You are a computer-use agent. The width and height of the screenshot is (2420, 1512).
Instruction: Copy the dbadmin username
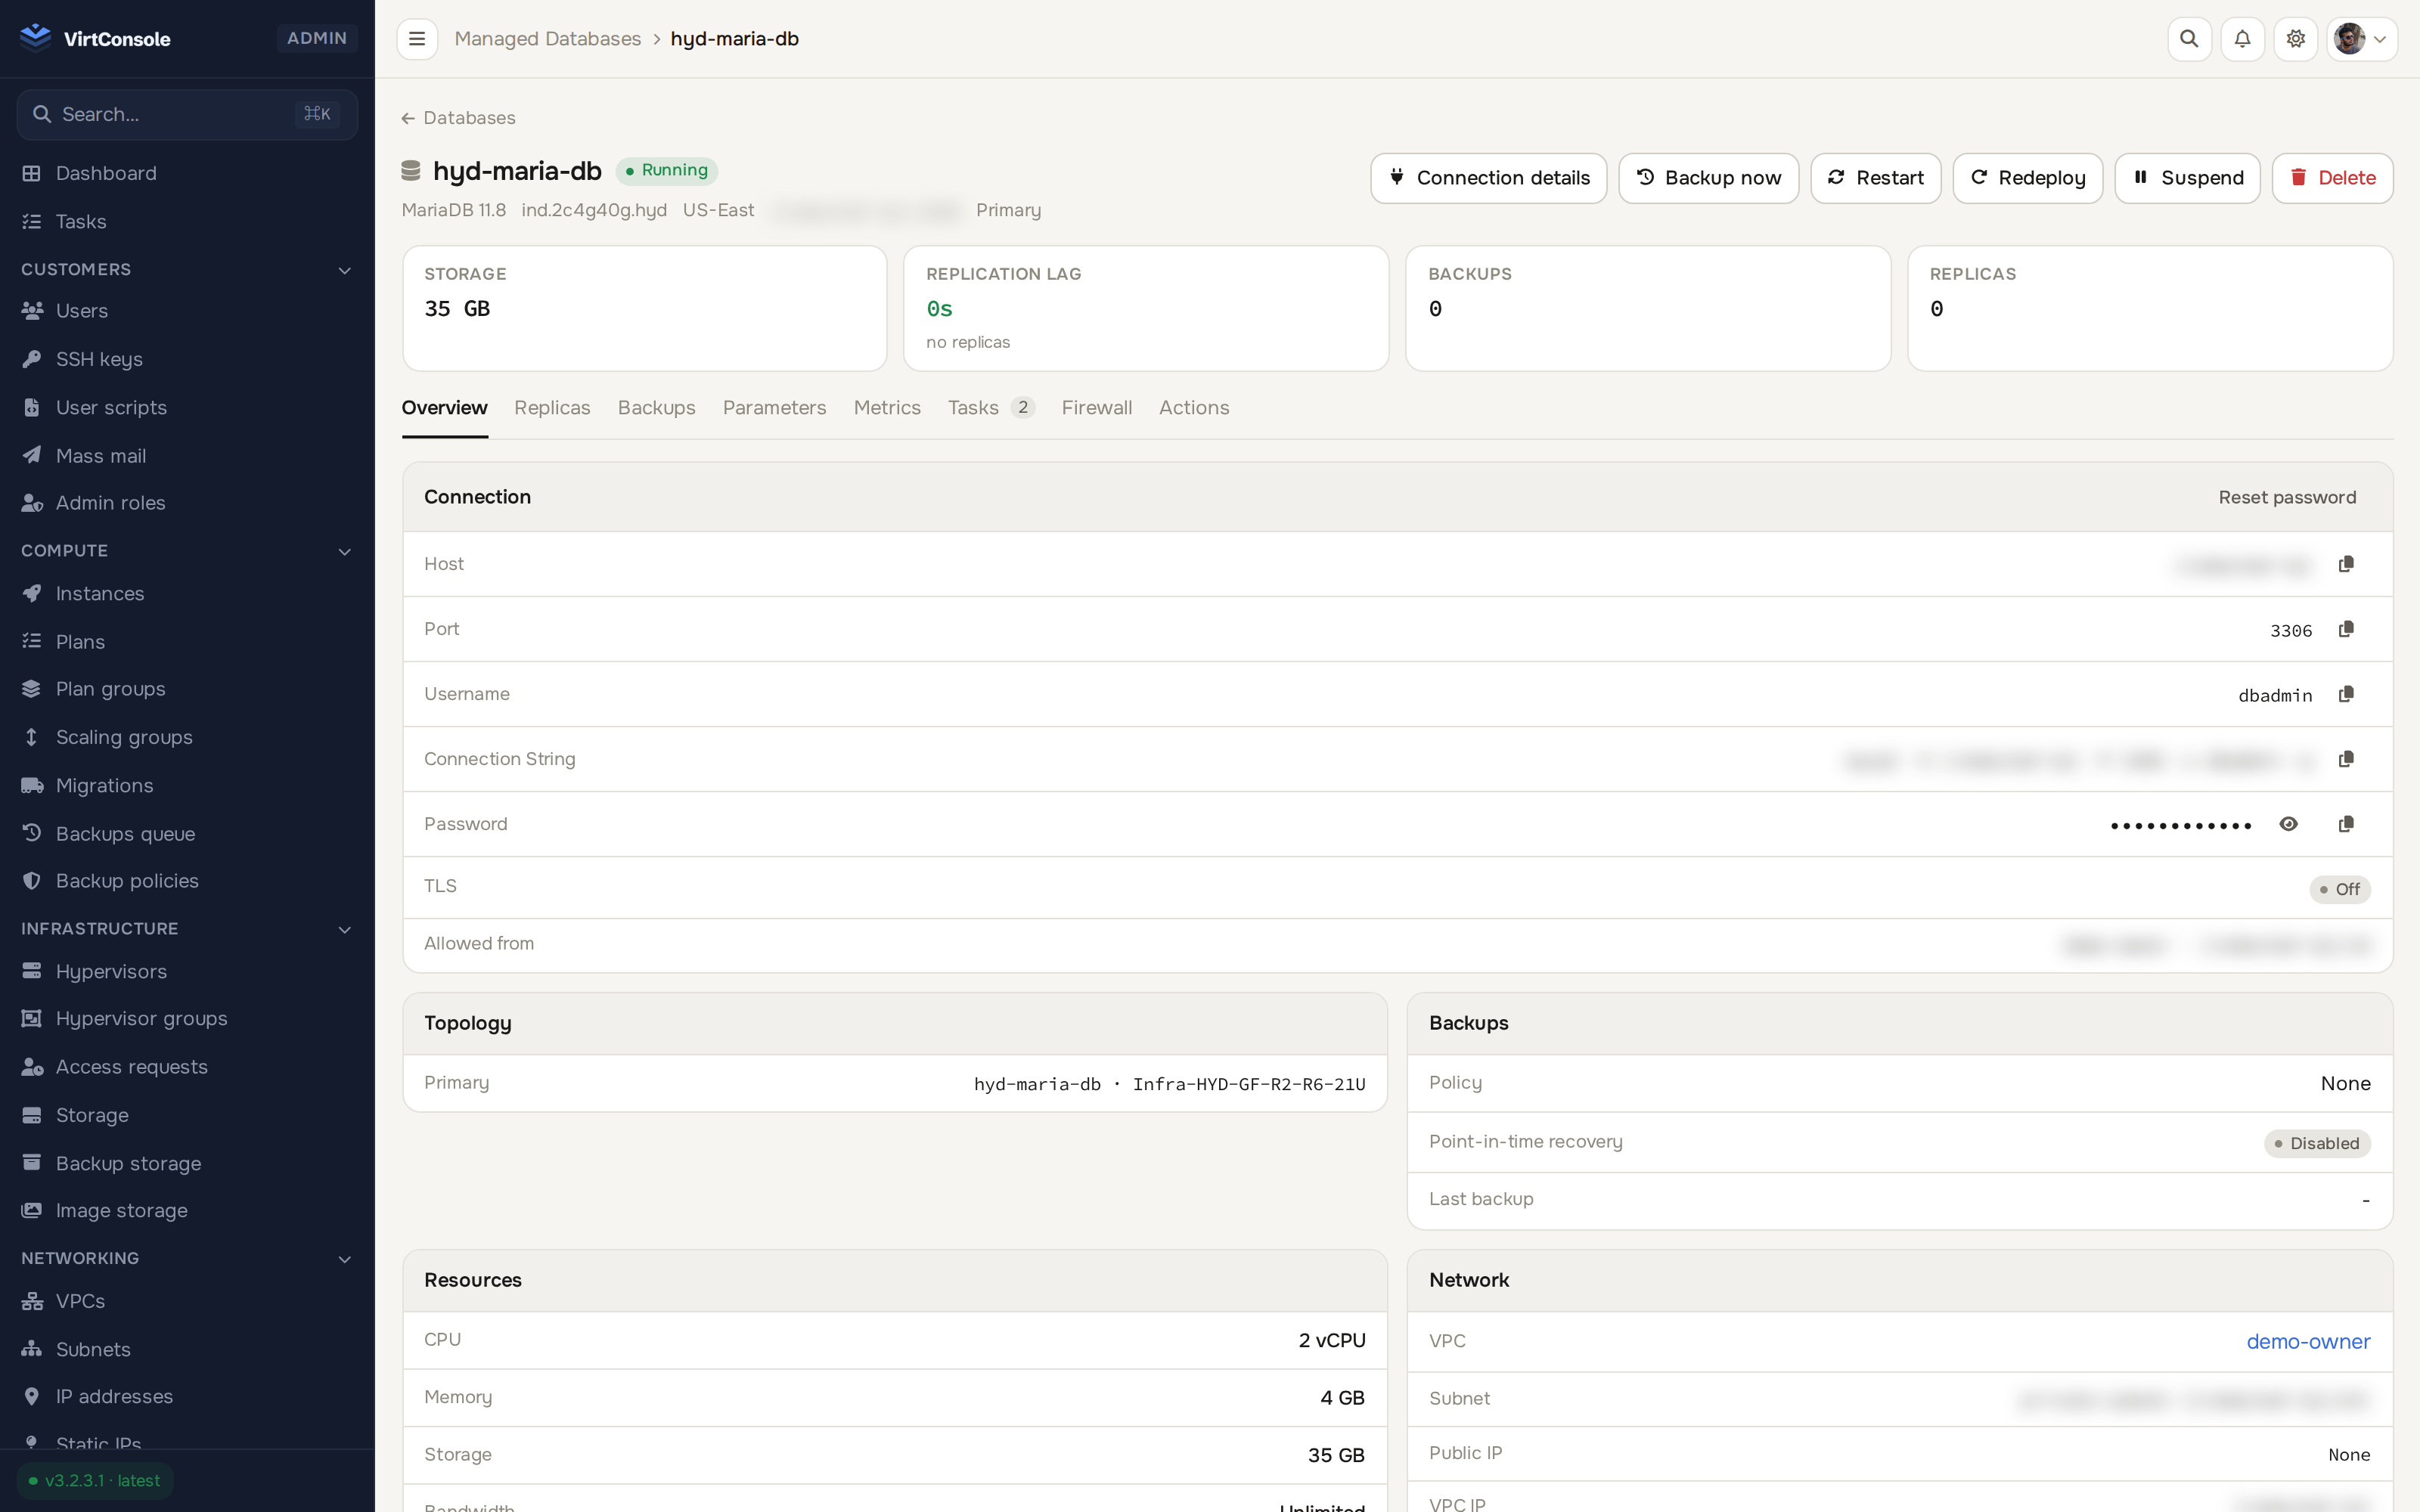coord(2346,694)
